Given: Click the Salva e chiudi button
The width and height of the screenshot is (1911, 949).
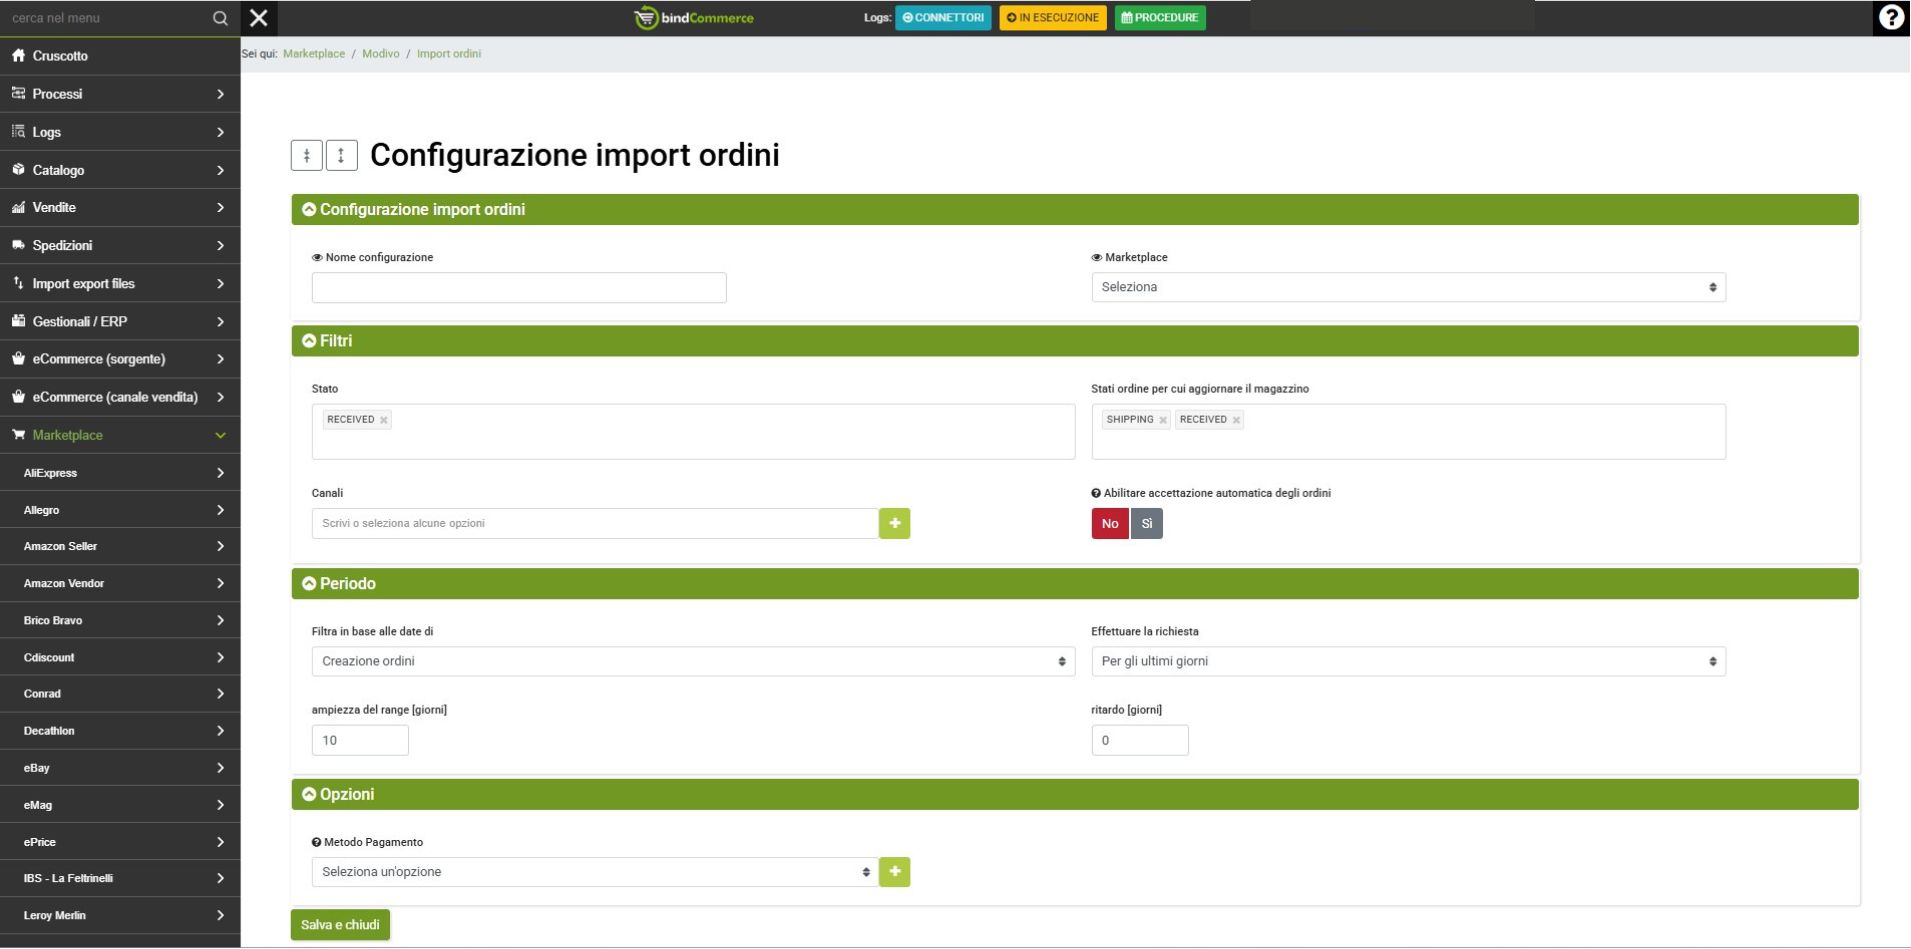Looking at the screenshot, I should click(x=340, y=925).
